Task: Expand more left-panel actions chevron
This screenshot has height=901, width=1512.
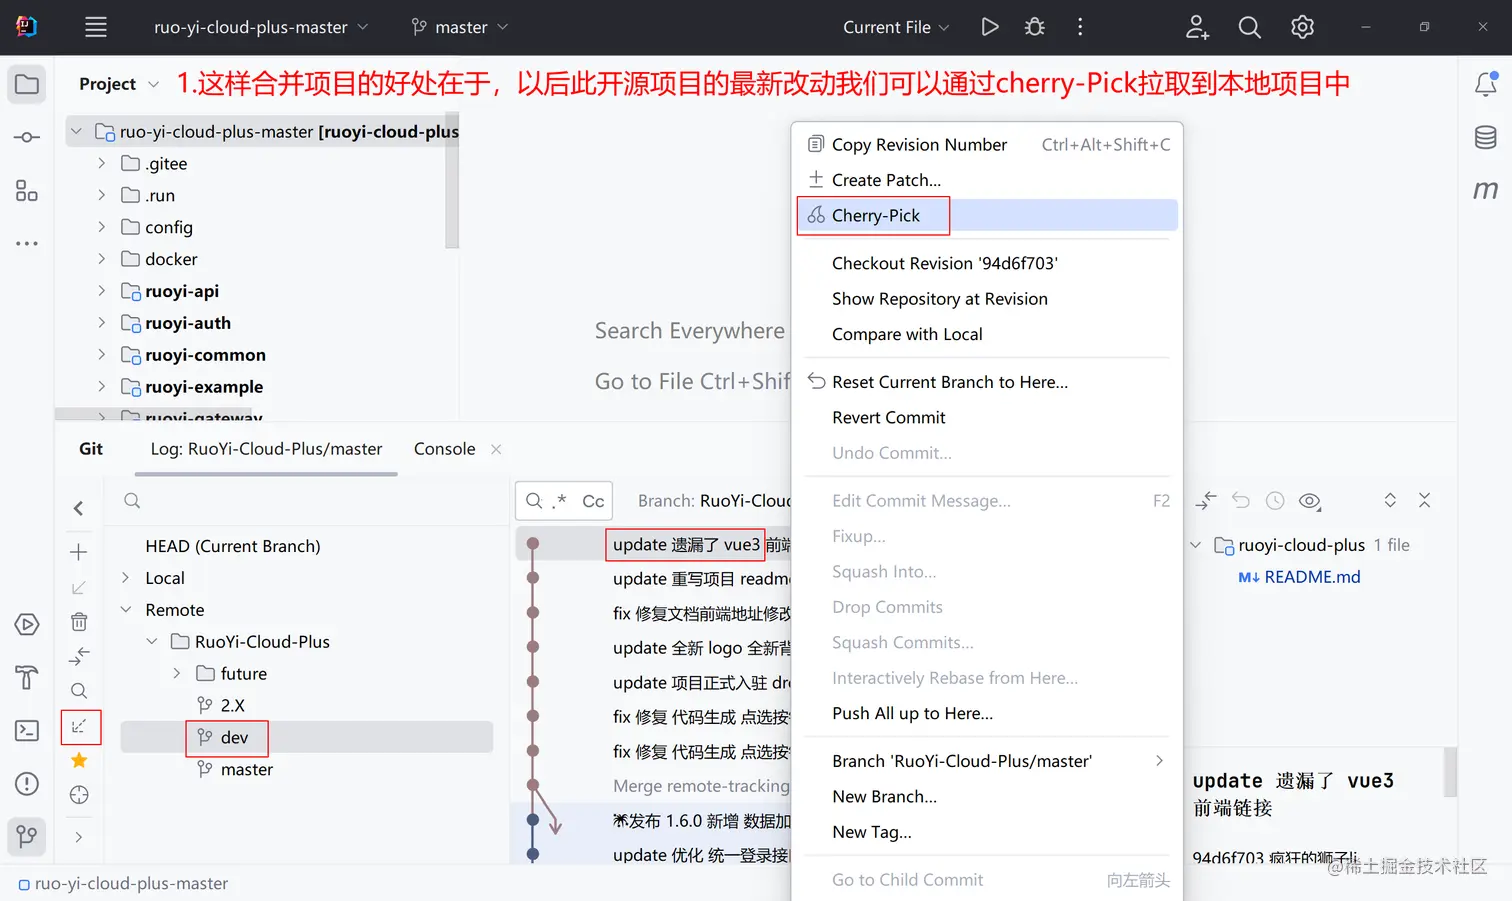Action: click(79, 838)
